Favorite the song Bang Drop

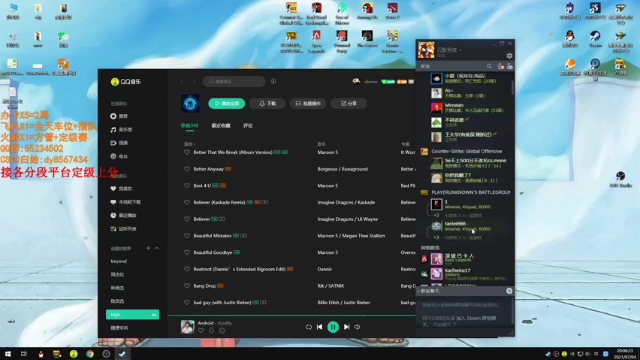pos(187,286)
